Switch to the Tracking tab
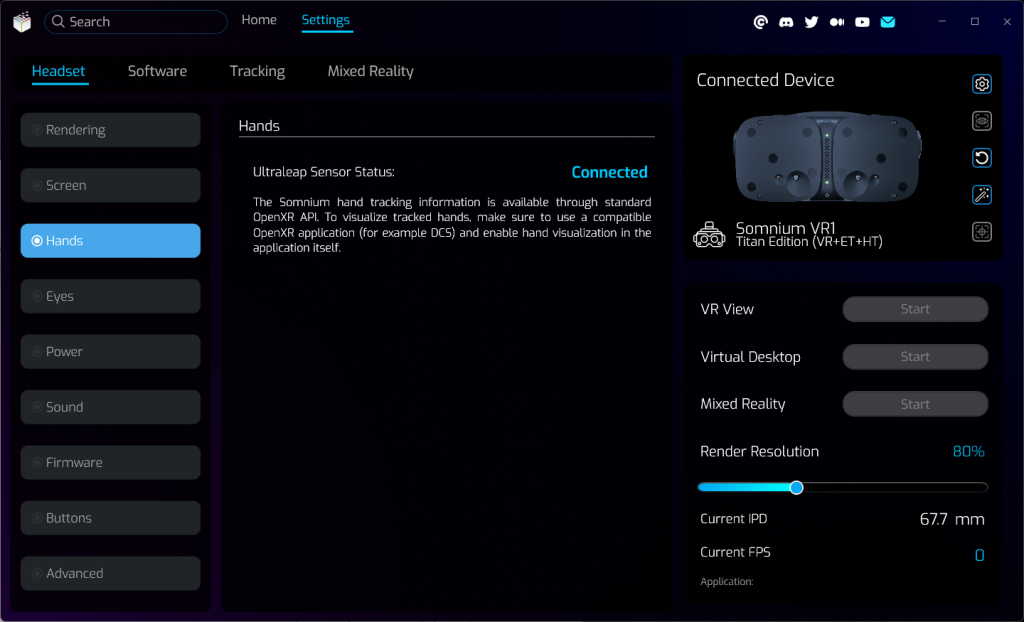Screen dimensions: 1024x622 (257, 71)
